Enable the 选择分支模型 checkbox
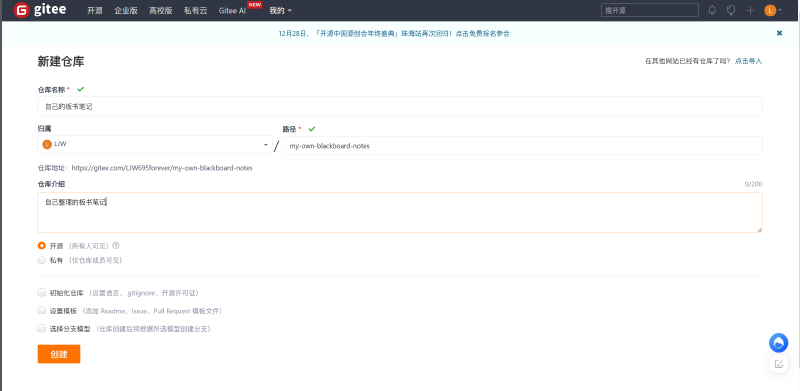Viewport: 800px width, 391px height. coord(42,329)
